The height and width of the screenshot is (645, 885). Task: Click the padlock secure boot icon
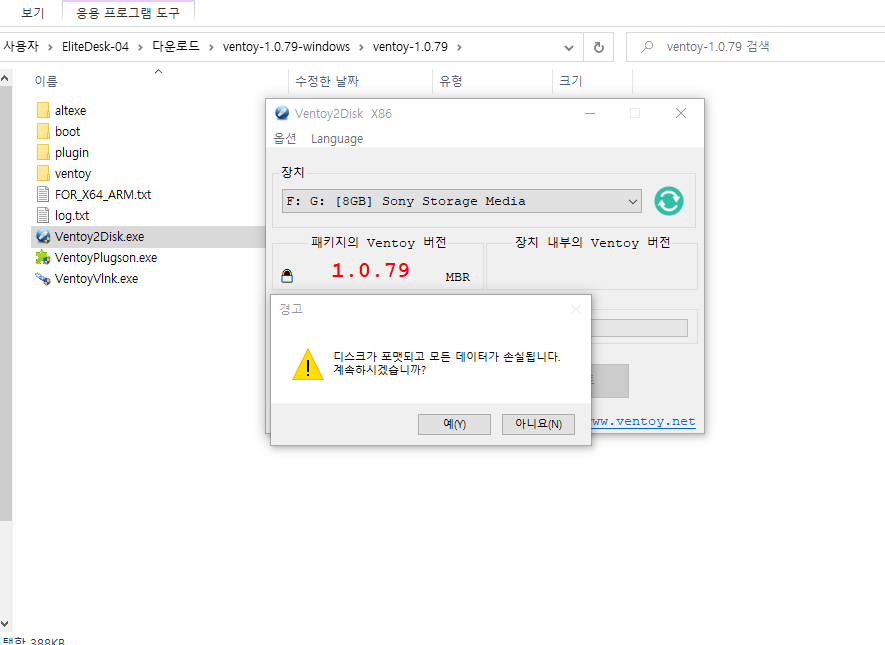click(287, 275)
